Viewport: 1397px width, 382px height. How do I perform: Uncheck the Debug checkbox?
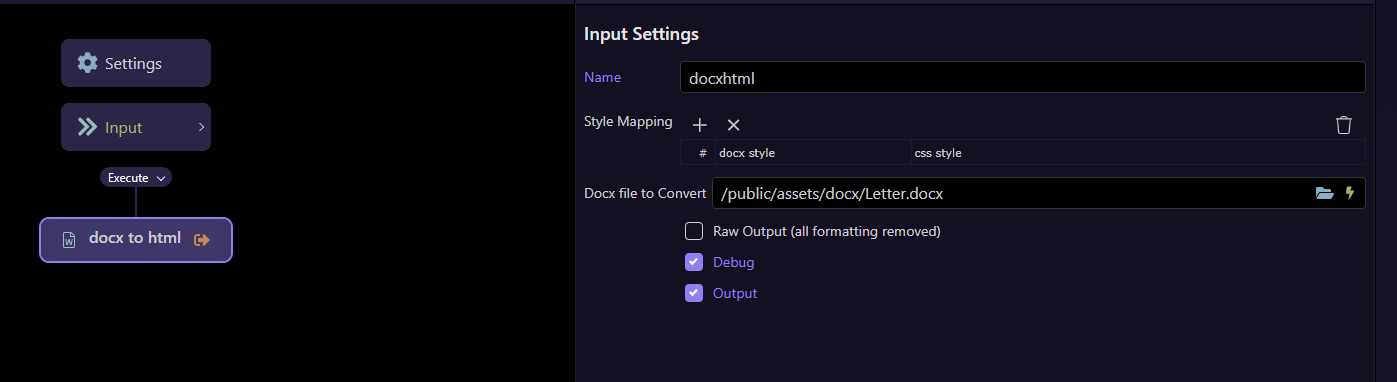click(694, 262)
